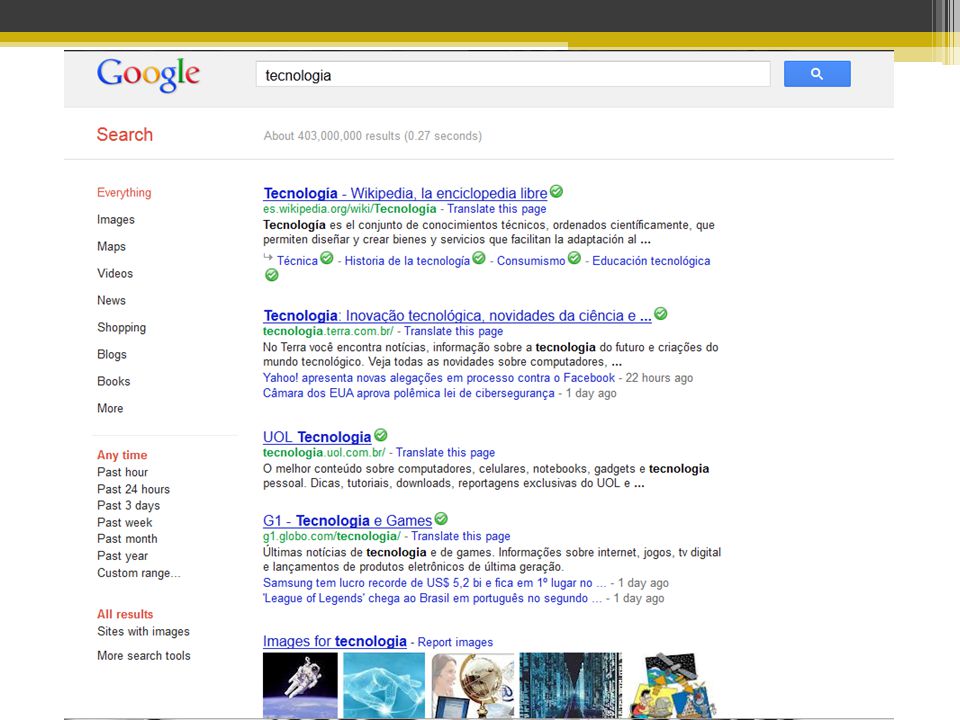
Task: Open the Técnica sitelink
Action: point(298,261)
